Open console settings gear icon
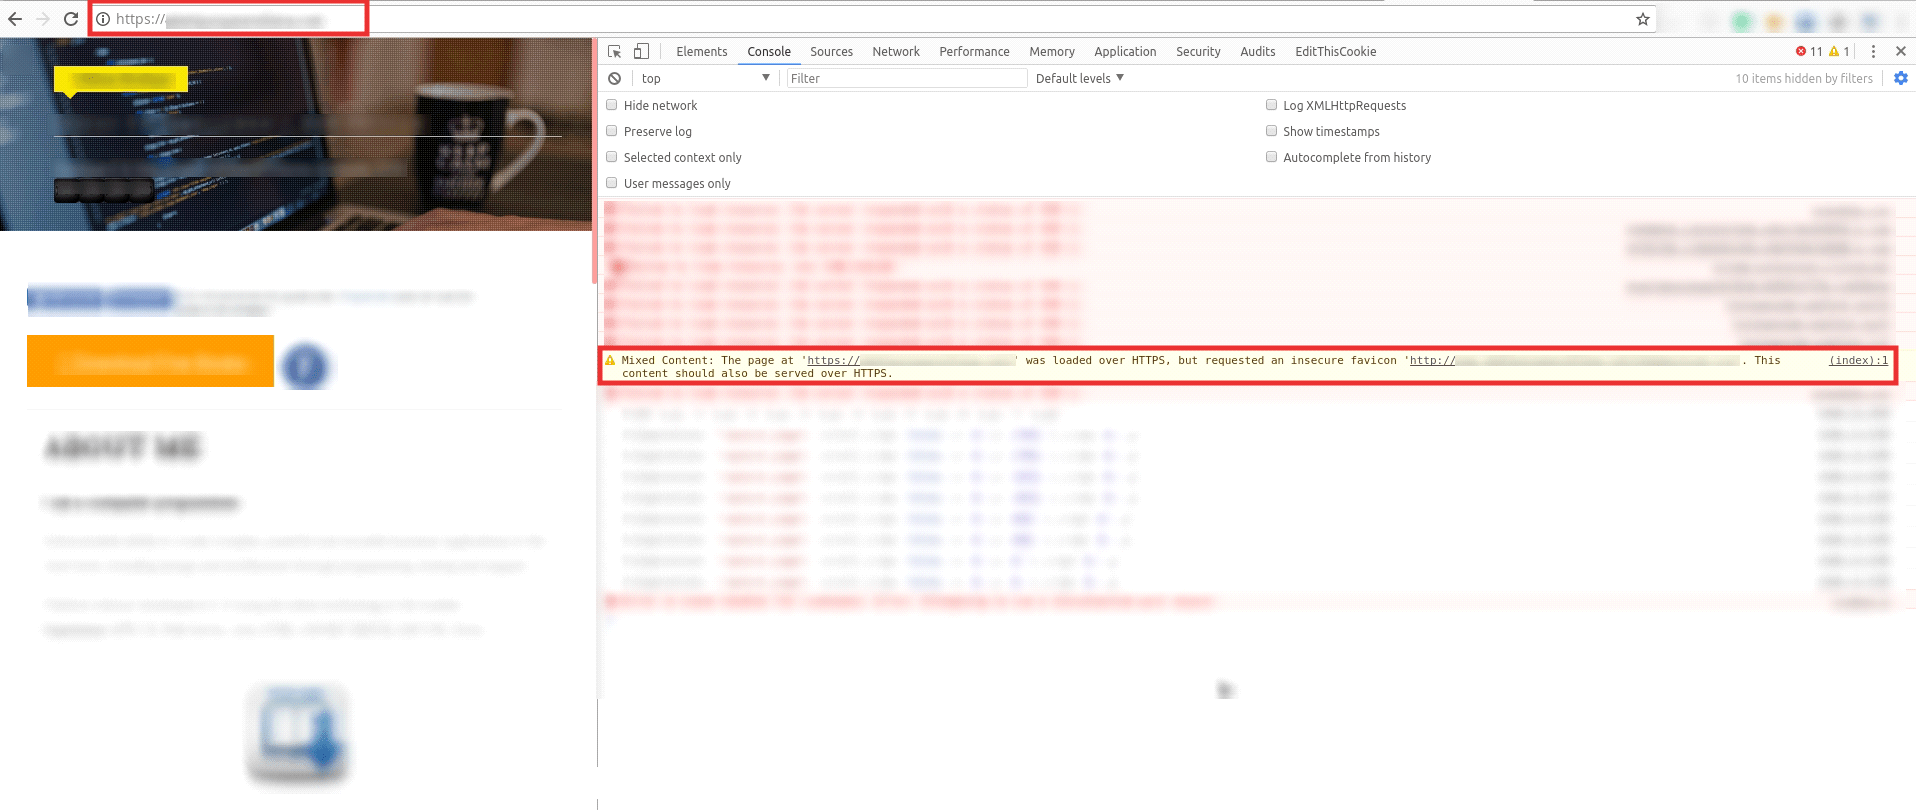 [x=1900, y=78]
